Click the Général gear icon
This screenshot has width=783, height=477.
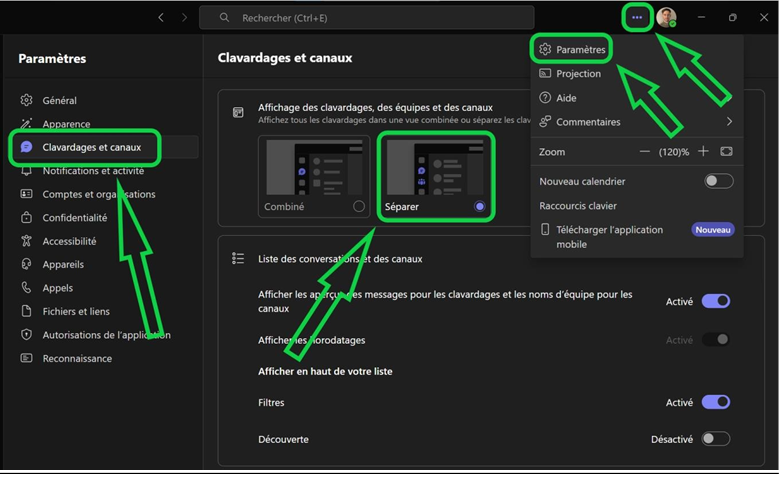coord(26,100)
